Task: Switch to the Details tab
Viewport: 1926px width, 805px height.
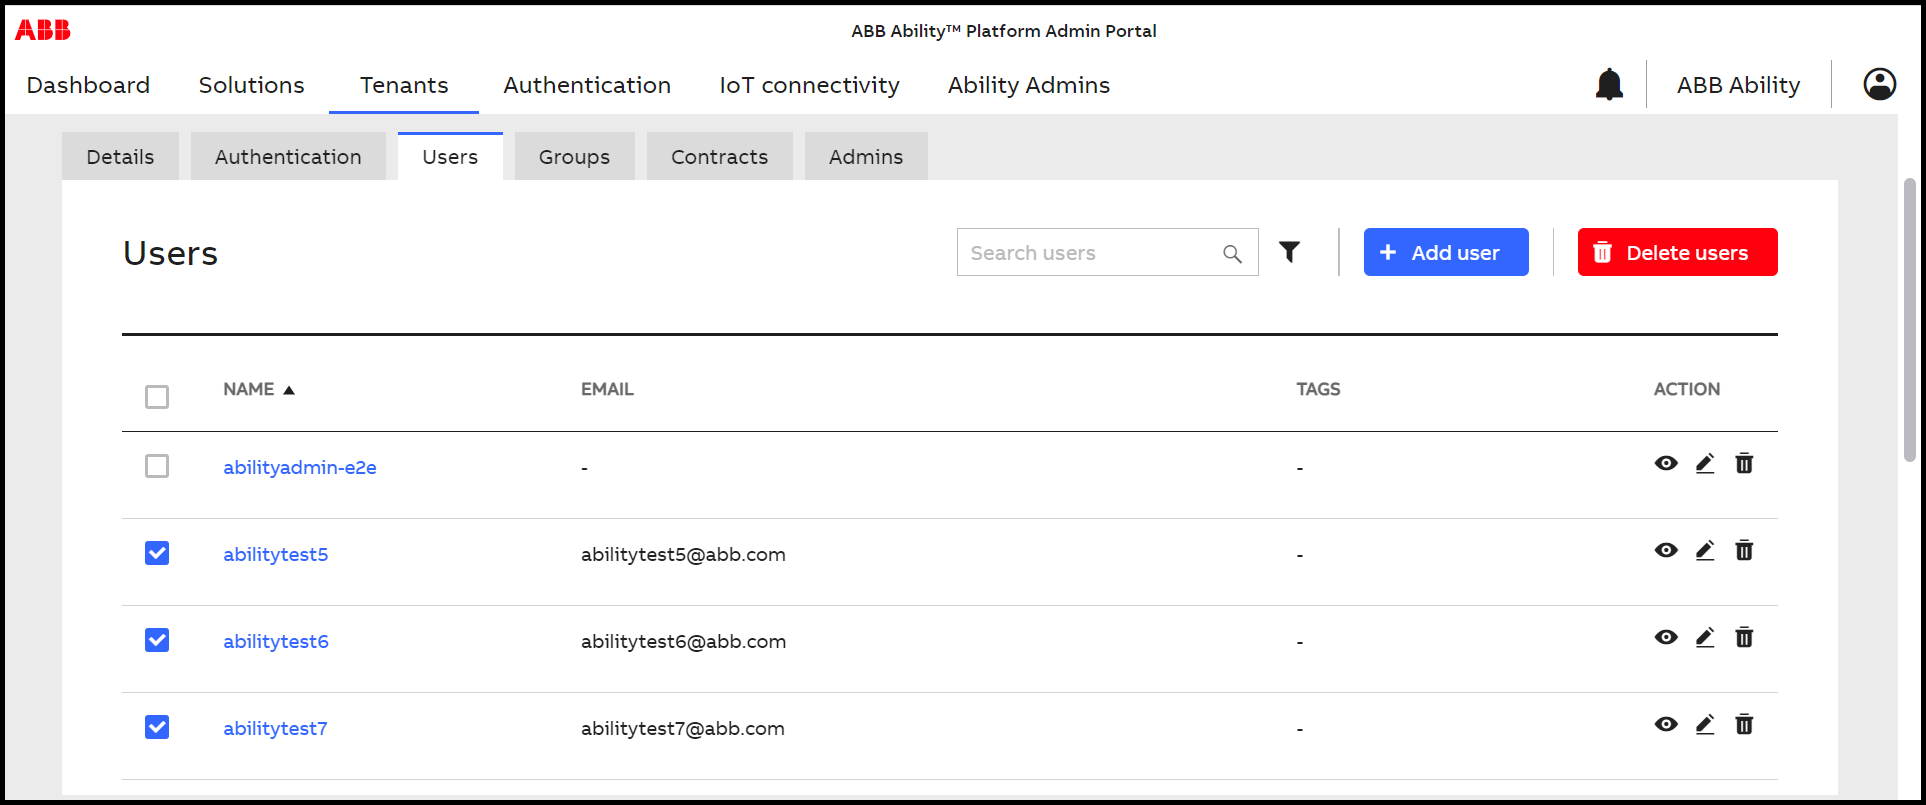Action: pos(120,157)
